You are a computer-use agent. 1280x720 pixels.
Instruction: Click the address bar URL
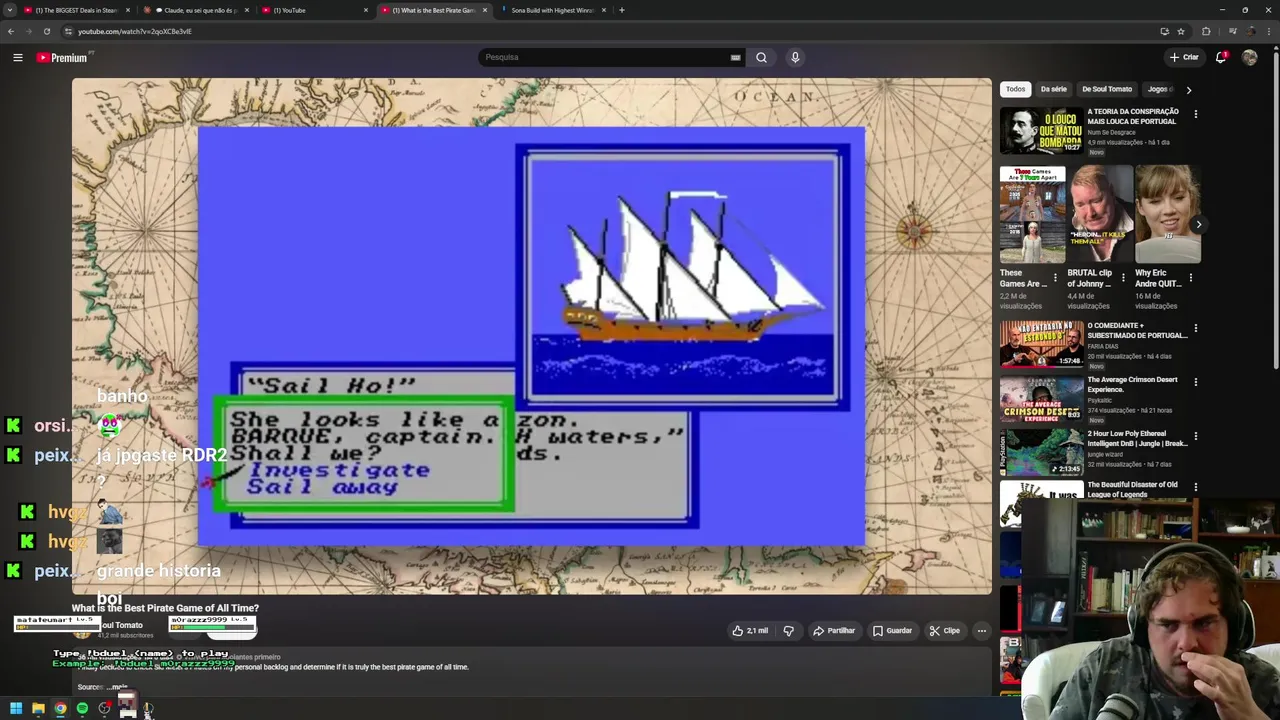click(x=135, y=31)
